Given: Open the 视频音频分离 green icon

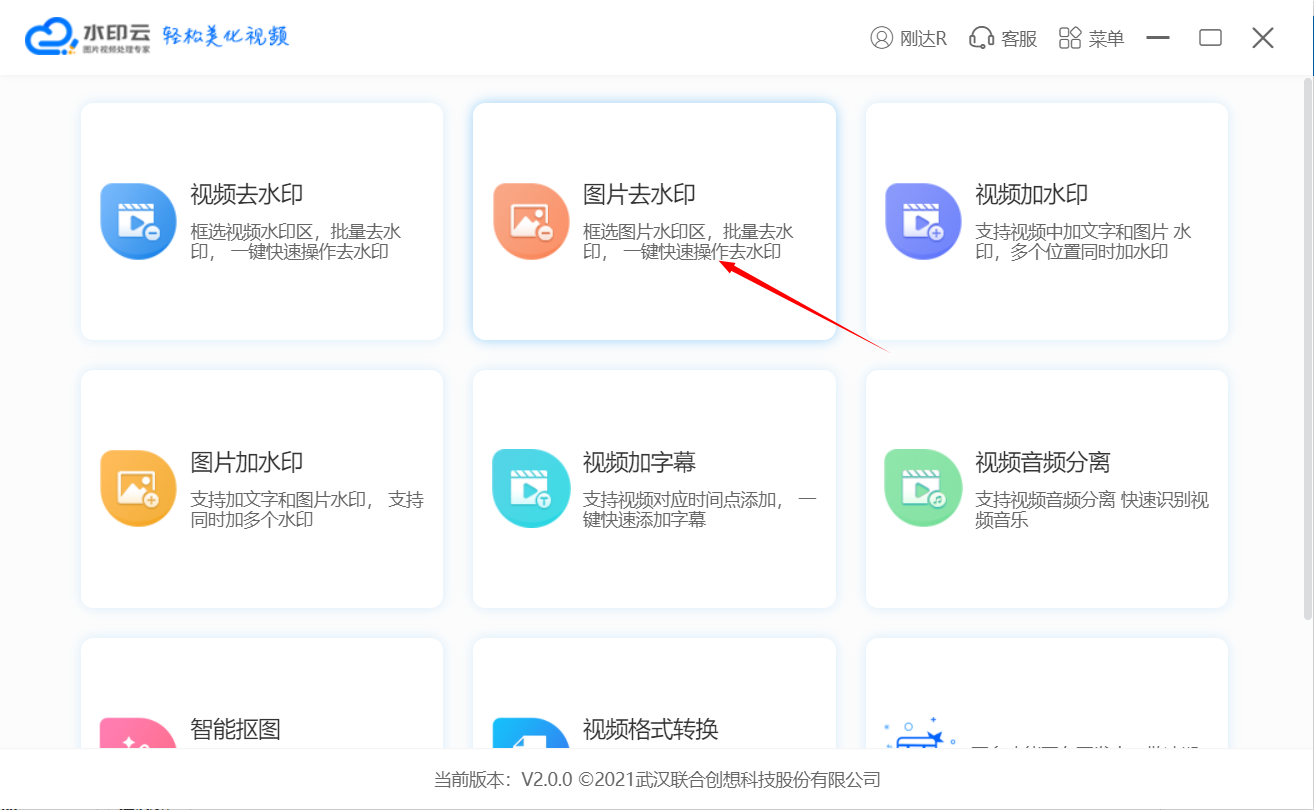Looking at the screenshot, I should tap(923, 488).
